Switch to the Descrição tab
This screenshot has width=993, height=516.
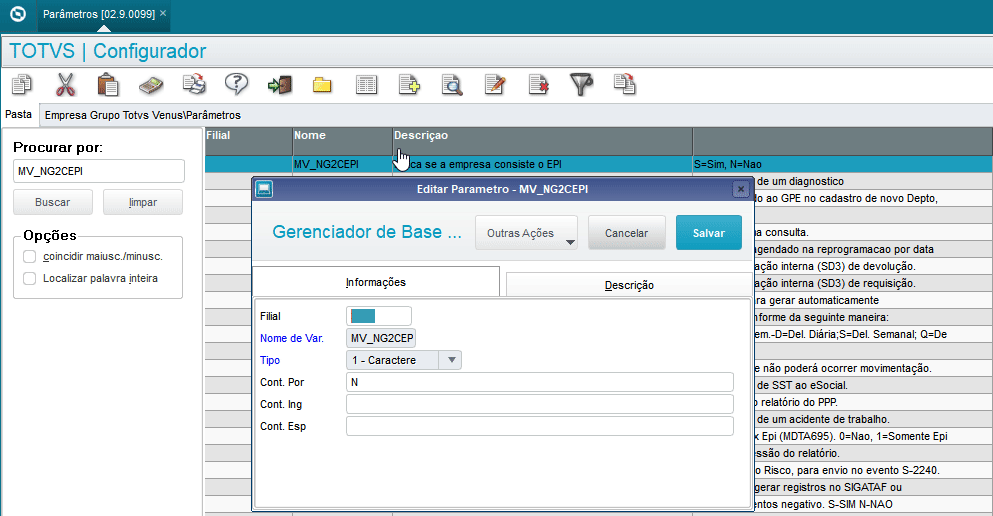point(629,285)
